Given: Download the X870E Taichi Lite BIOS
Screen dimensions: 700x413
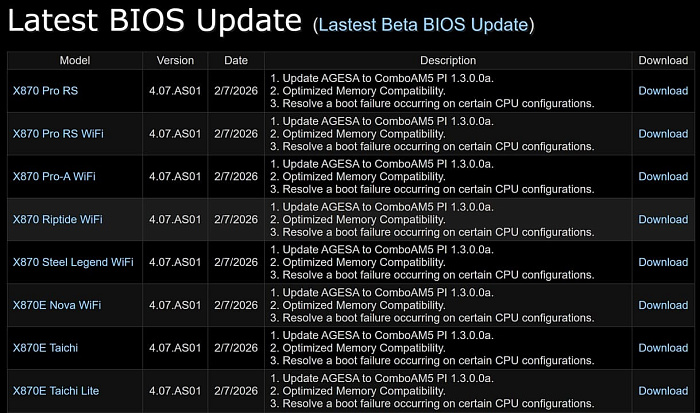Looking at the screenshot, I should (663, 391).
